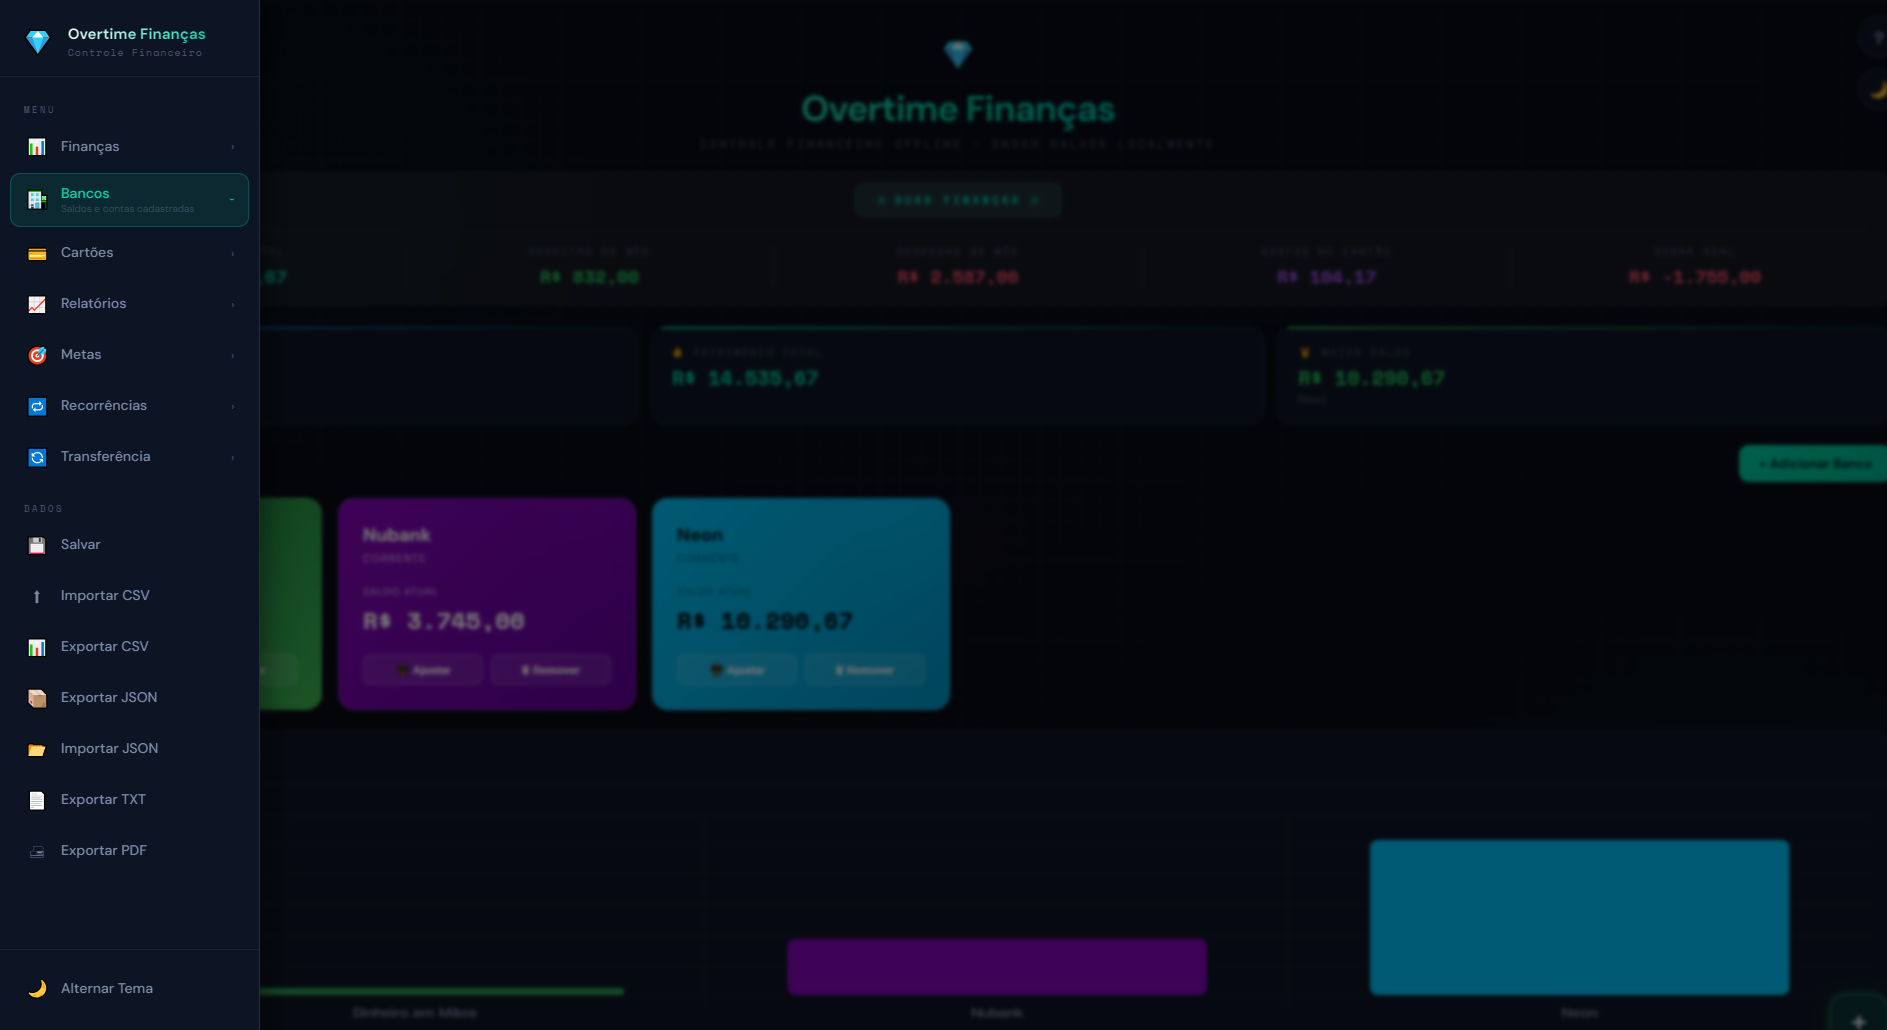Click the Alternar Tema moon icon
Image resolution: width=1887 pixels, height=1030 pixels.
[37, 989]
